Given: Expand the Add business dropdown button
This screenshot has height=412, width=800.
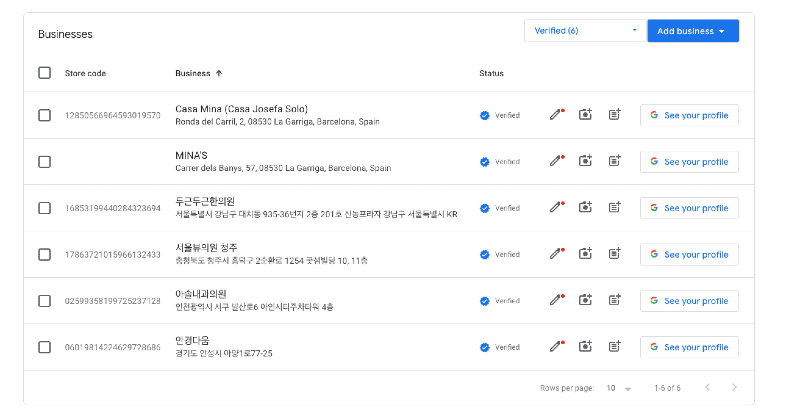Looking at the screenshot, I should pos(692,31).
